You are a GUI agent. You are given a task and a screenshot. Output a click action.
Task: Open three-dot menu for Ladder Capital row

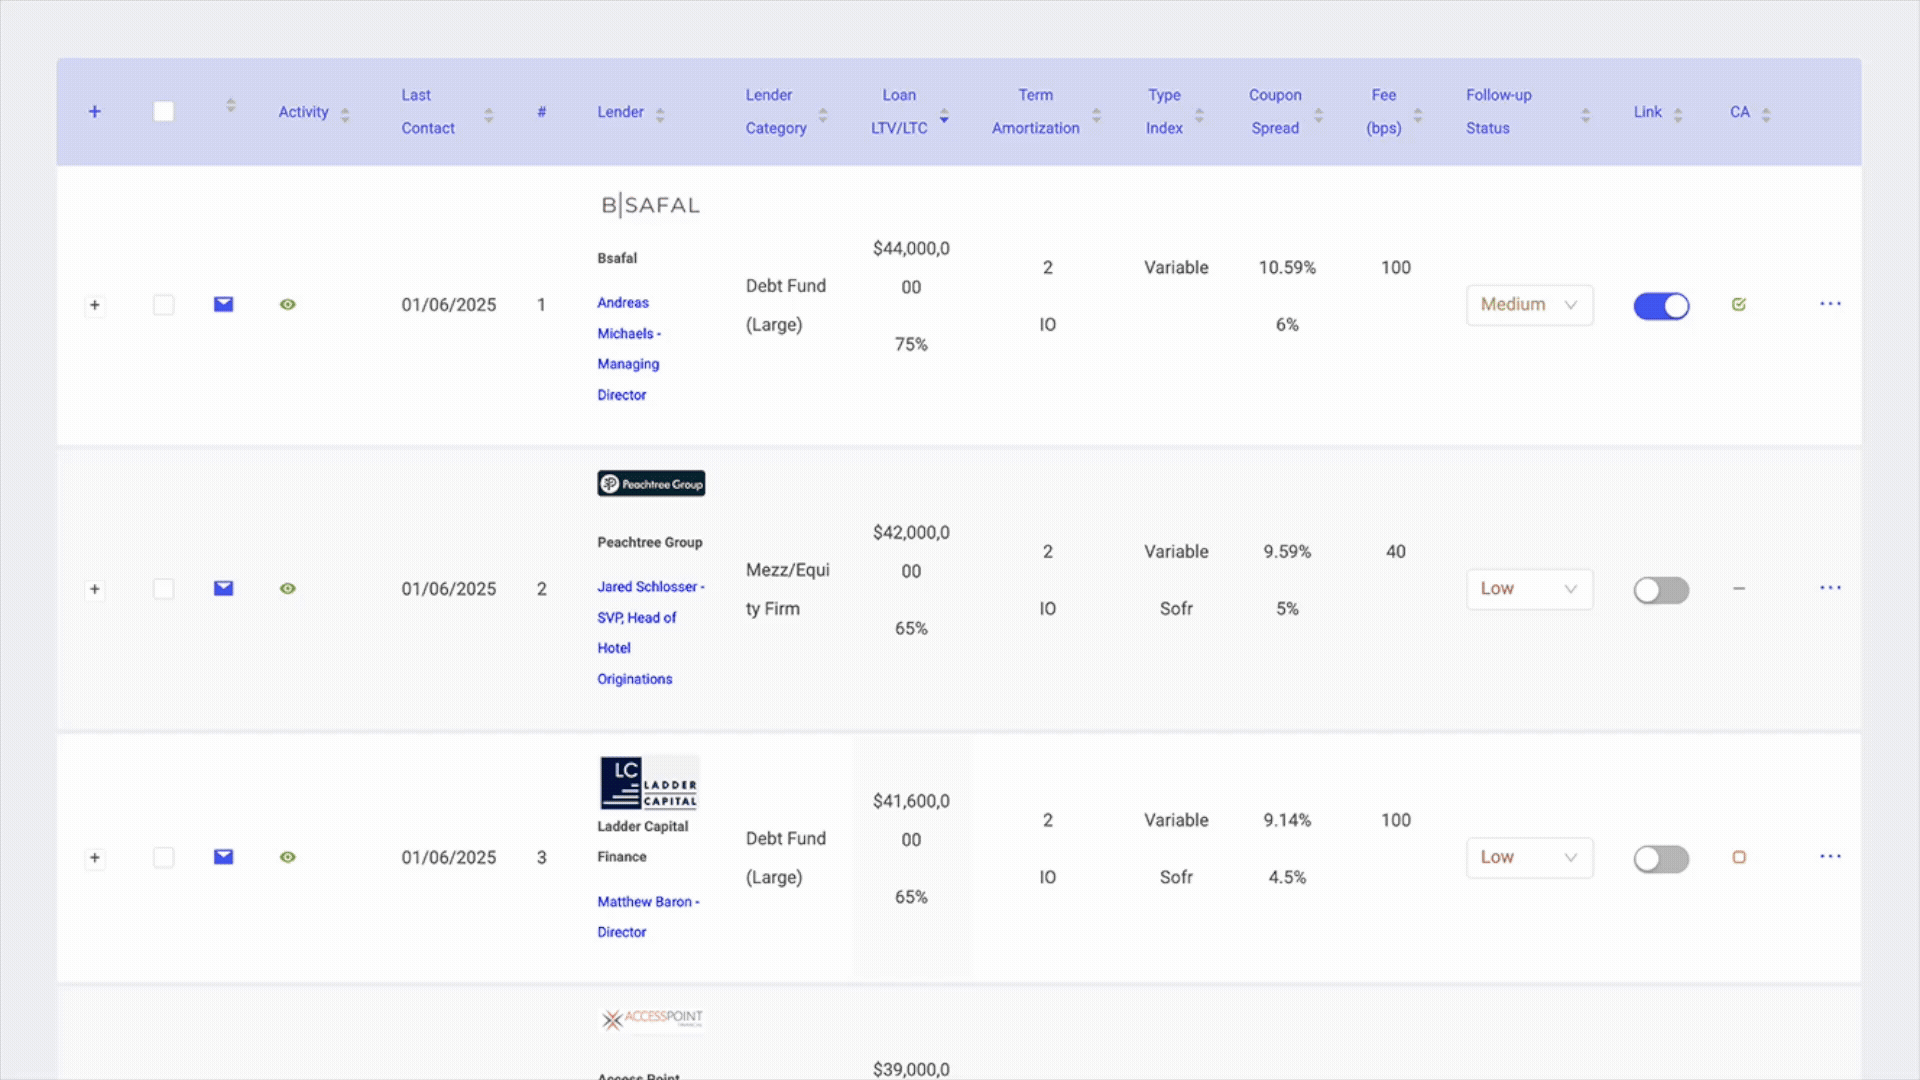click(1830, 857)
